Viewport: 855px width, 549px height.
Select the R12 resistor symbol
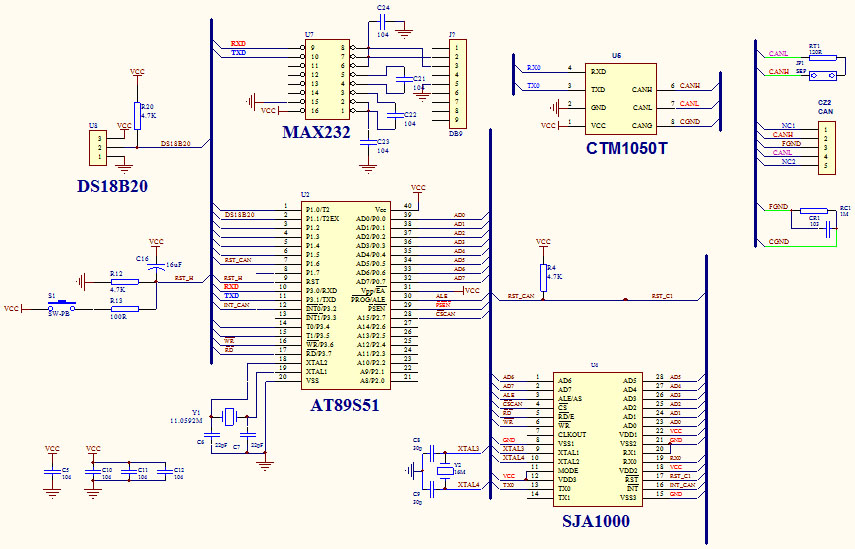125,282
